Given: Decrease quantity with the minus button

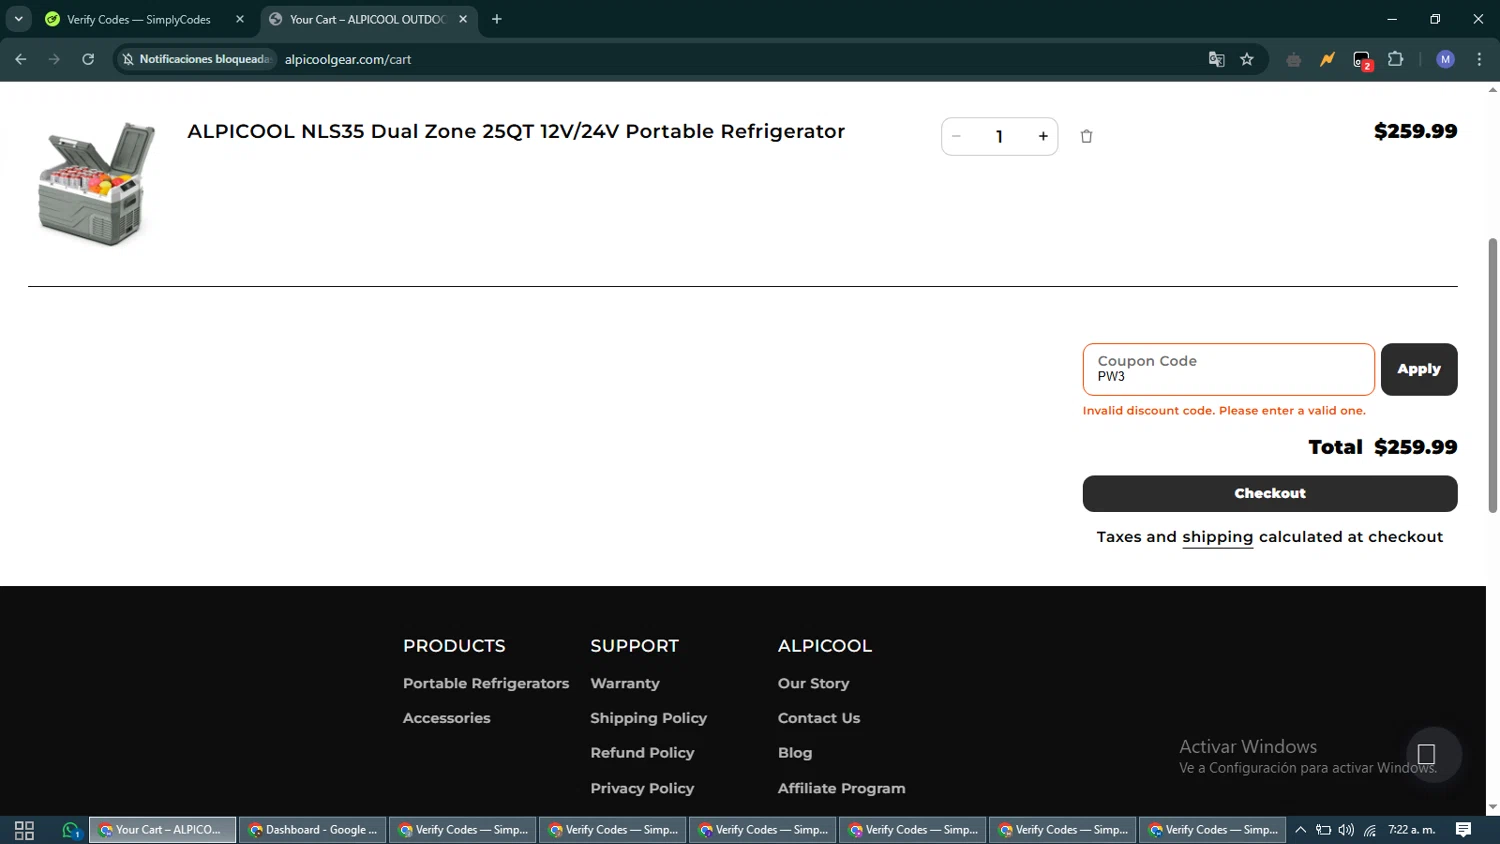Looking at the screenshot, I should [956, 136].
